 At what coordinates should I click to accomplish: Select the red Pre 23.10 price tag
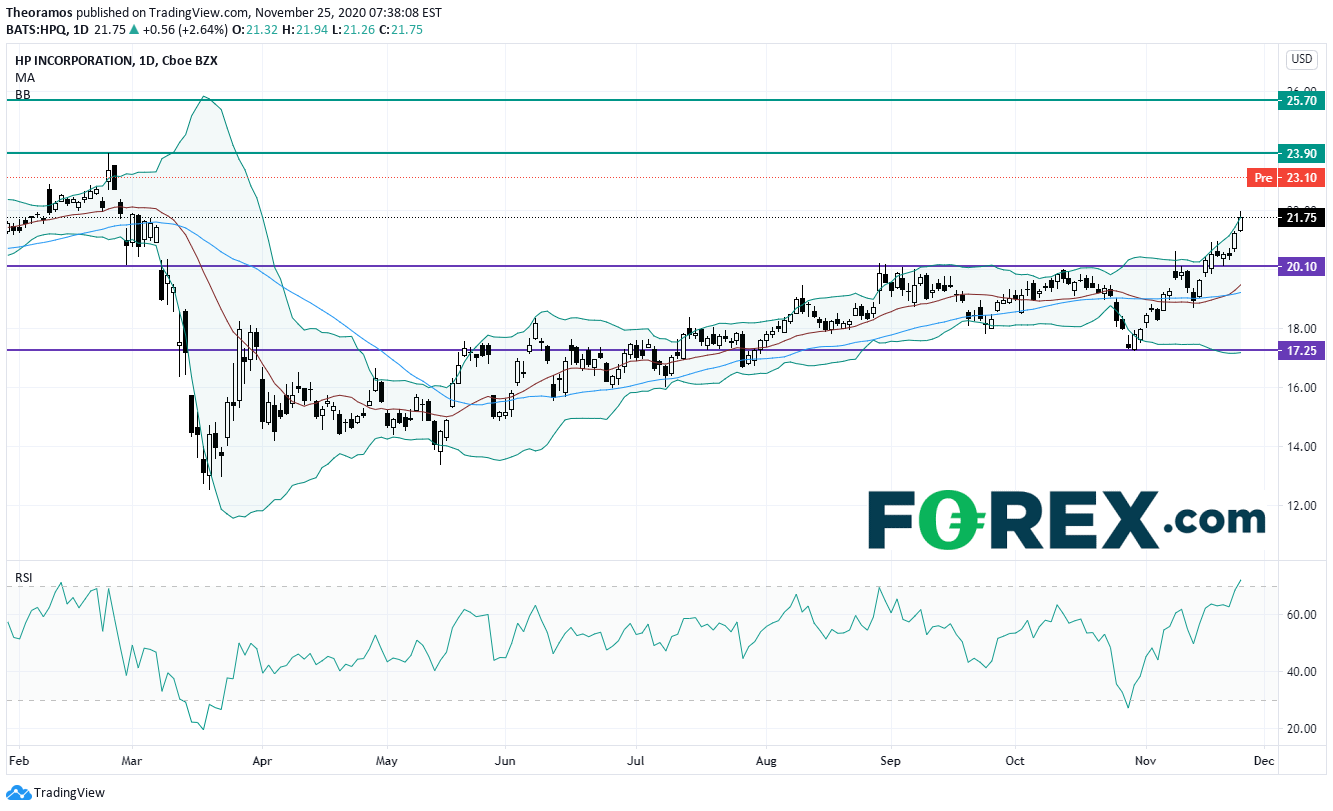coord(1287,178)
